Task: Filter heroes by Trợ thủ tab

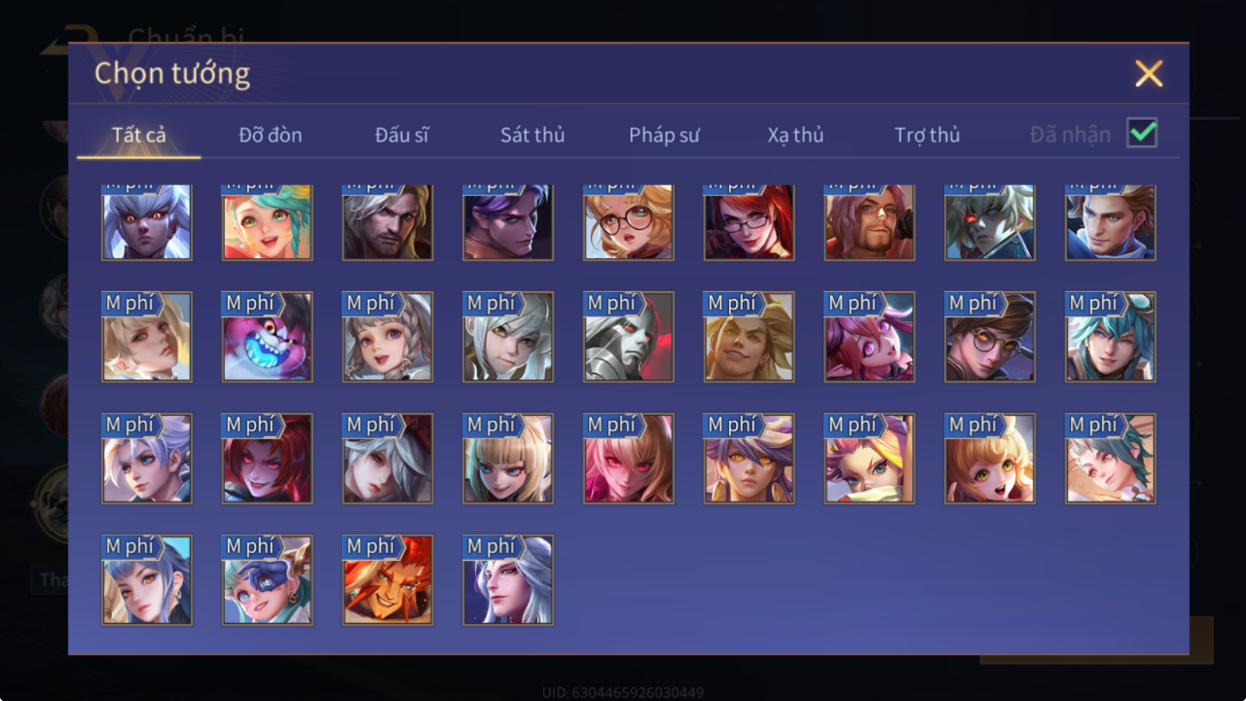Action: (x=927, y=135)
